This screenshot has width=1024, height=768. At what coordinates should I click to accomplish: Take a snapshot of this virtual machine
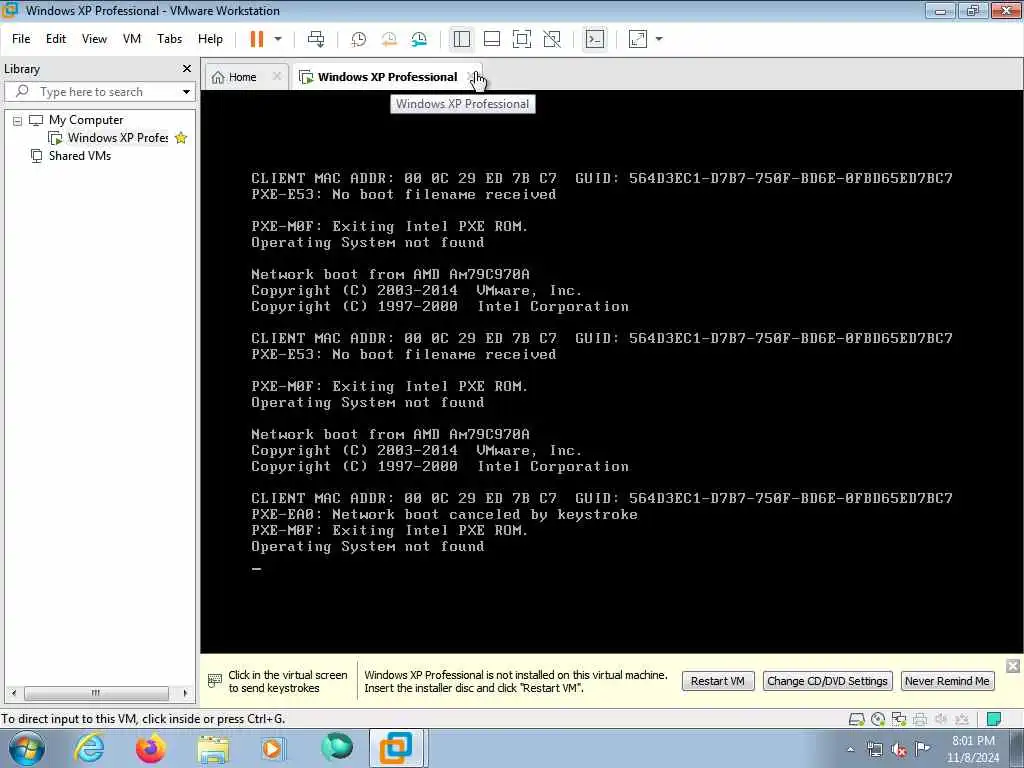point(359,39)
